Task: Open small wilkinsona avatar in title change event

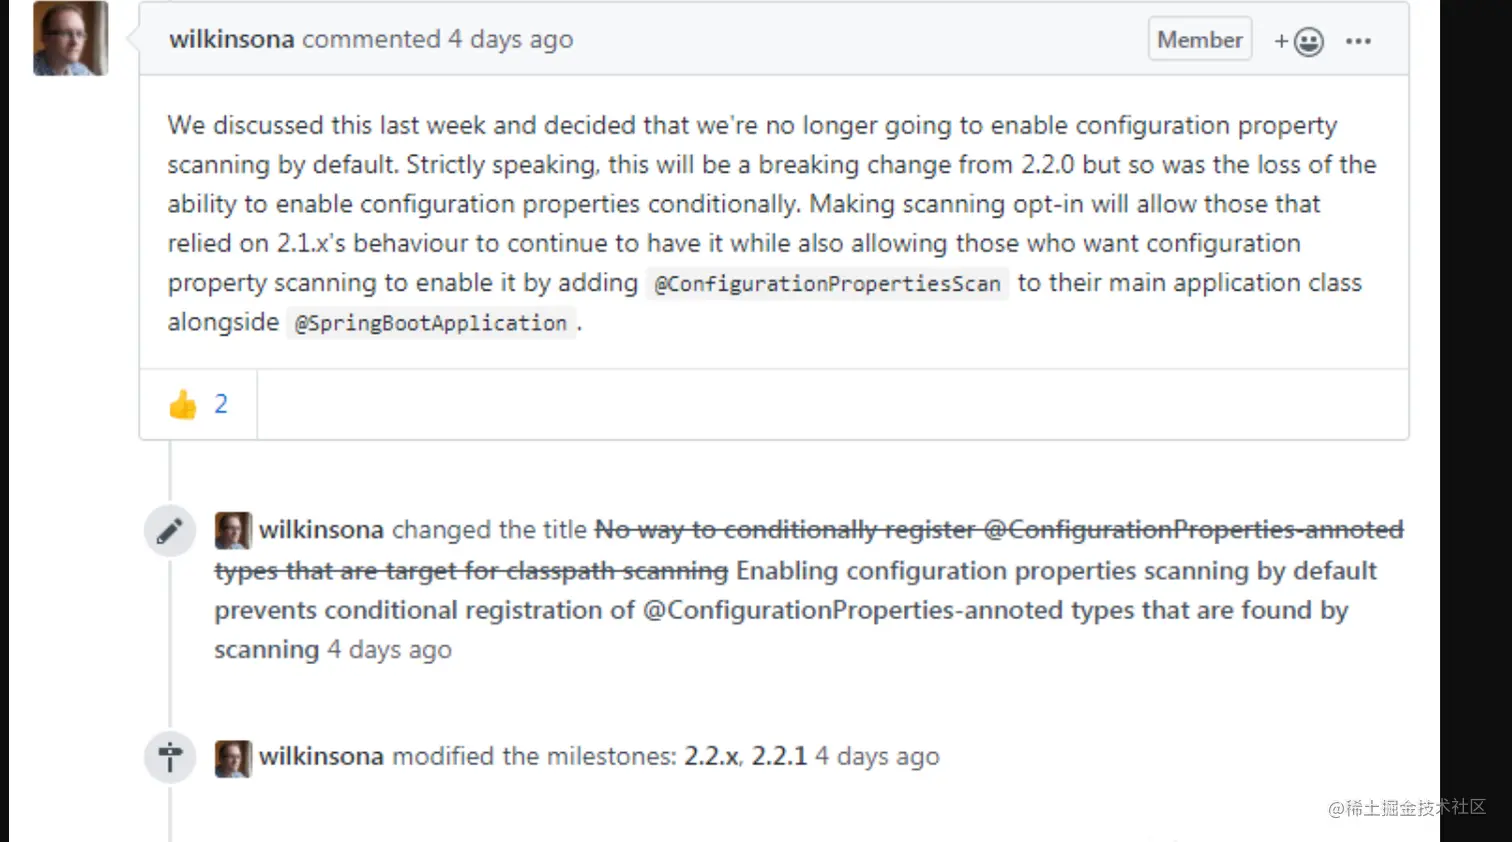Action: point(233,530)
